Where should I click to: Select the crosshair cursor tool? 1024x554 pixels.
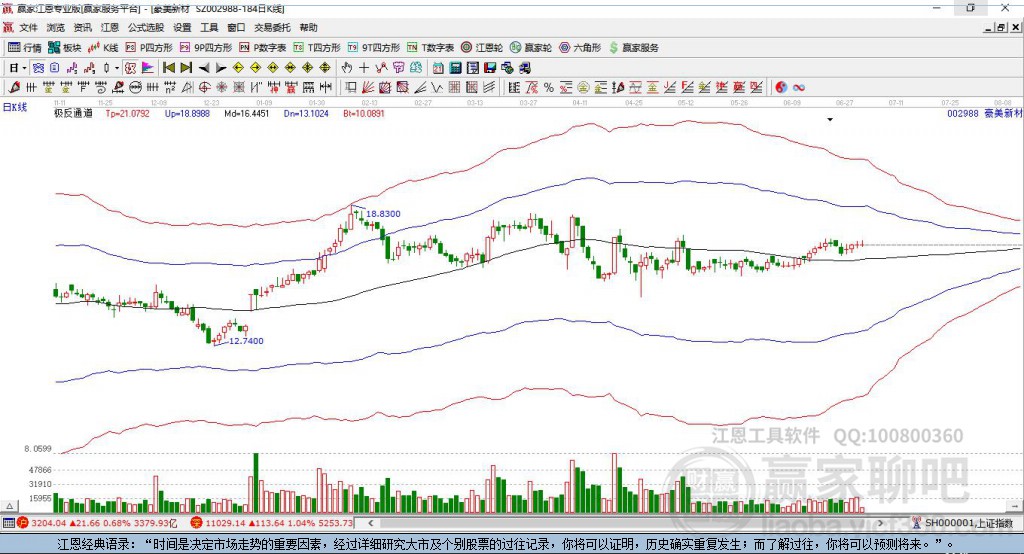364,68
